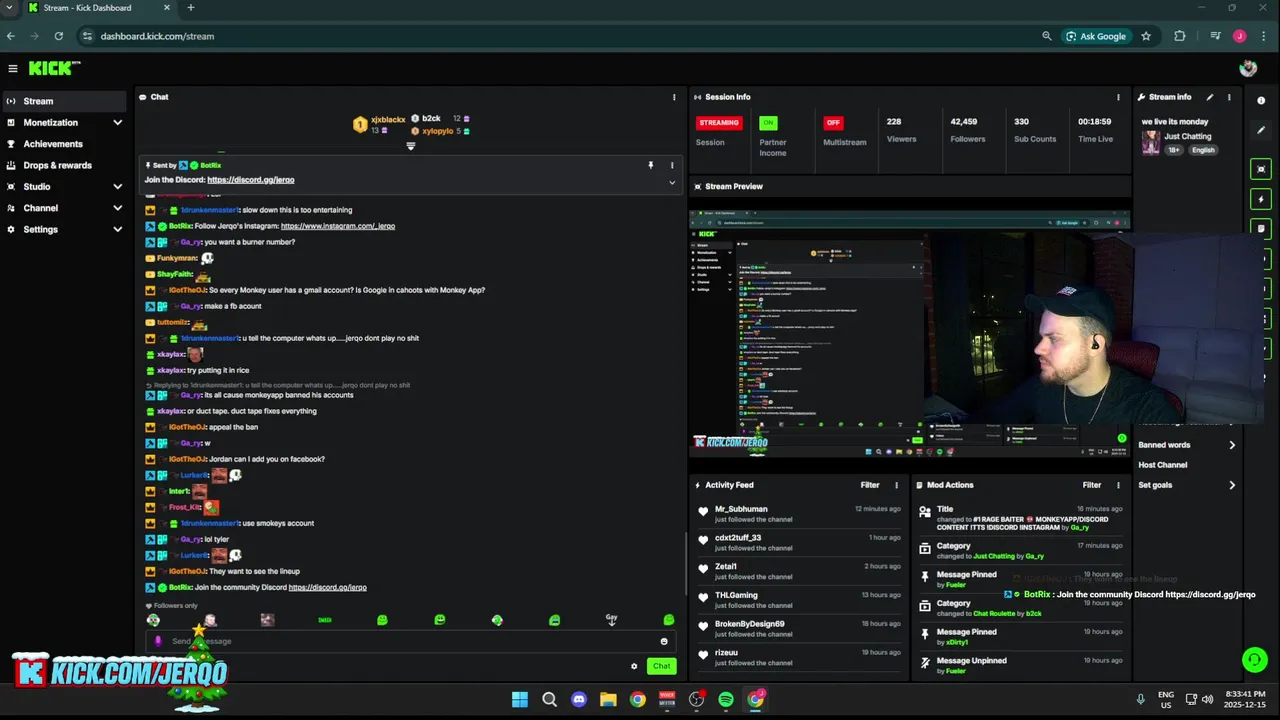Expand the Monetization sidebar section
Viewport: 1280px width, 720px height.
point(117,123)
